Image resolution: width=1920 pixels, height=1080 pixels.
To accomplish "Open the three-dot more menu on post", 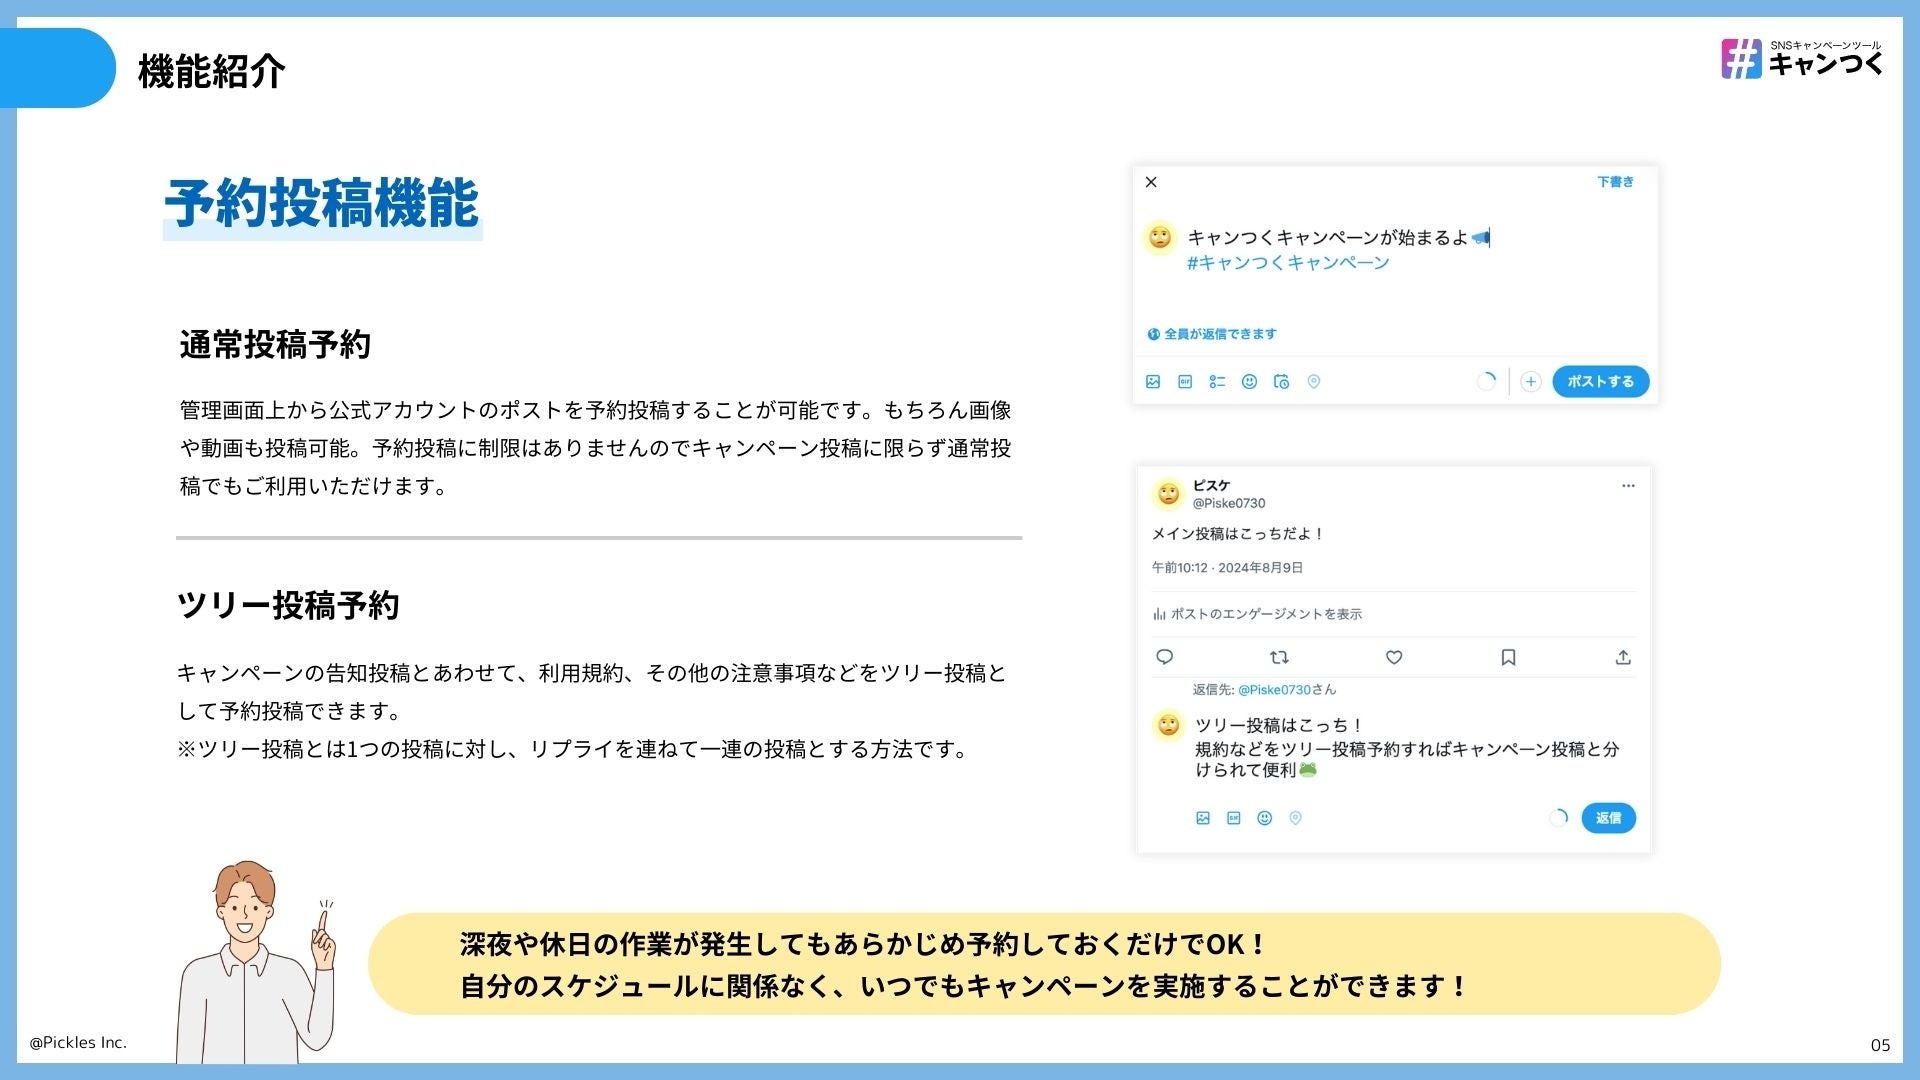I will click(1628, 486).
